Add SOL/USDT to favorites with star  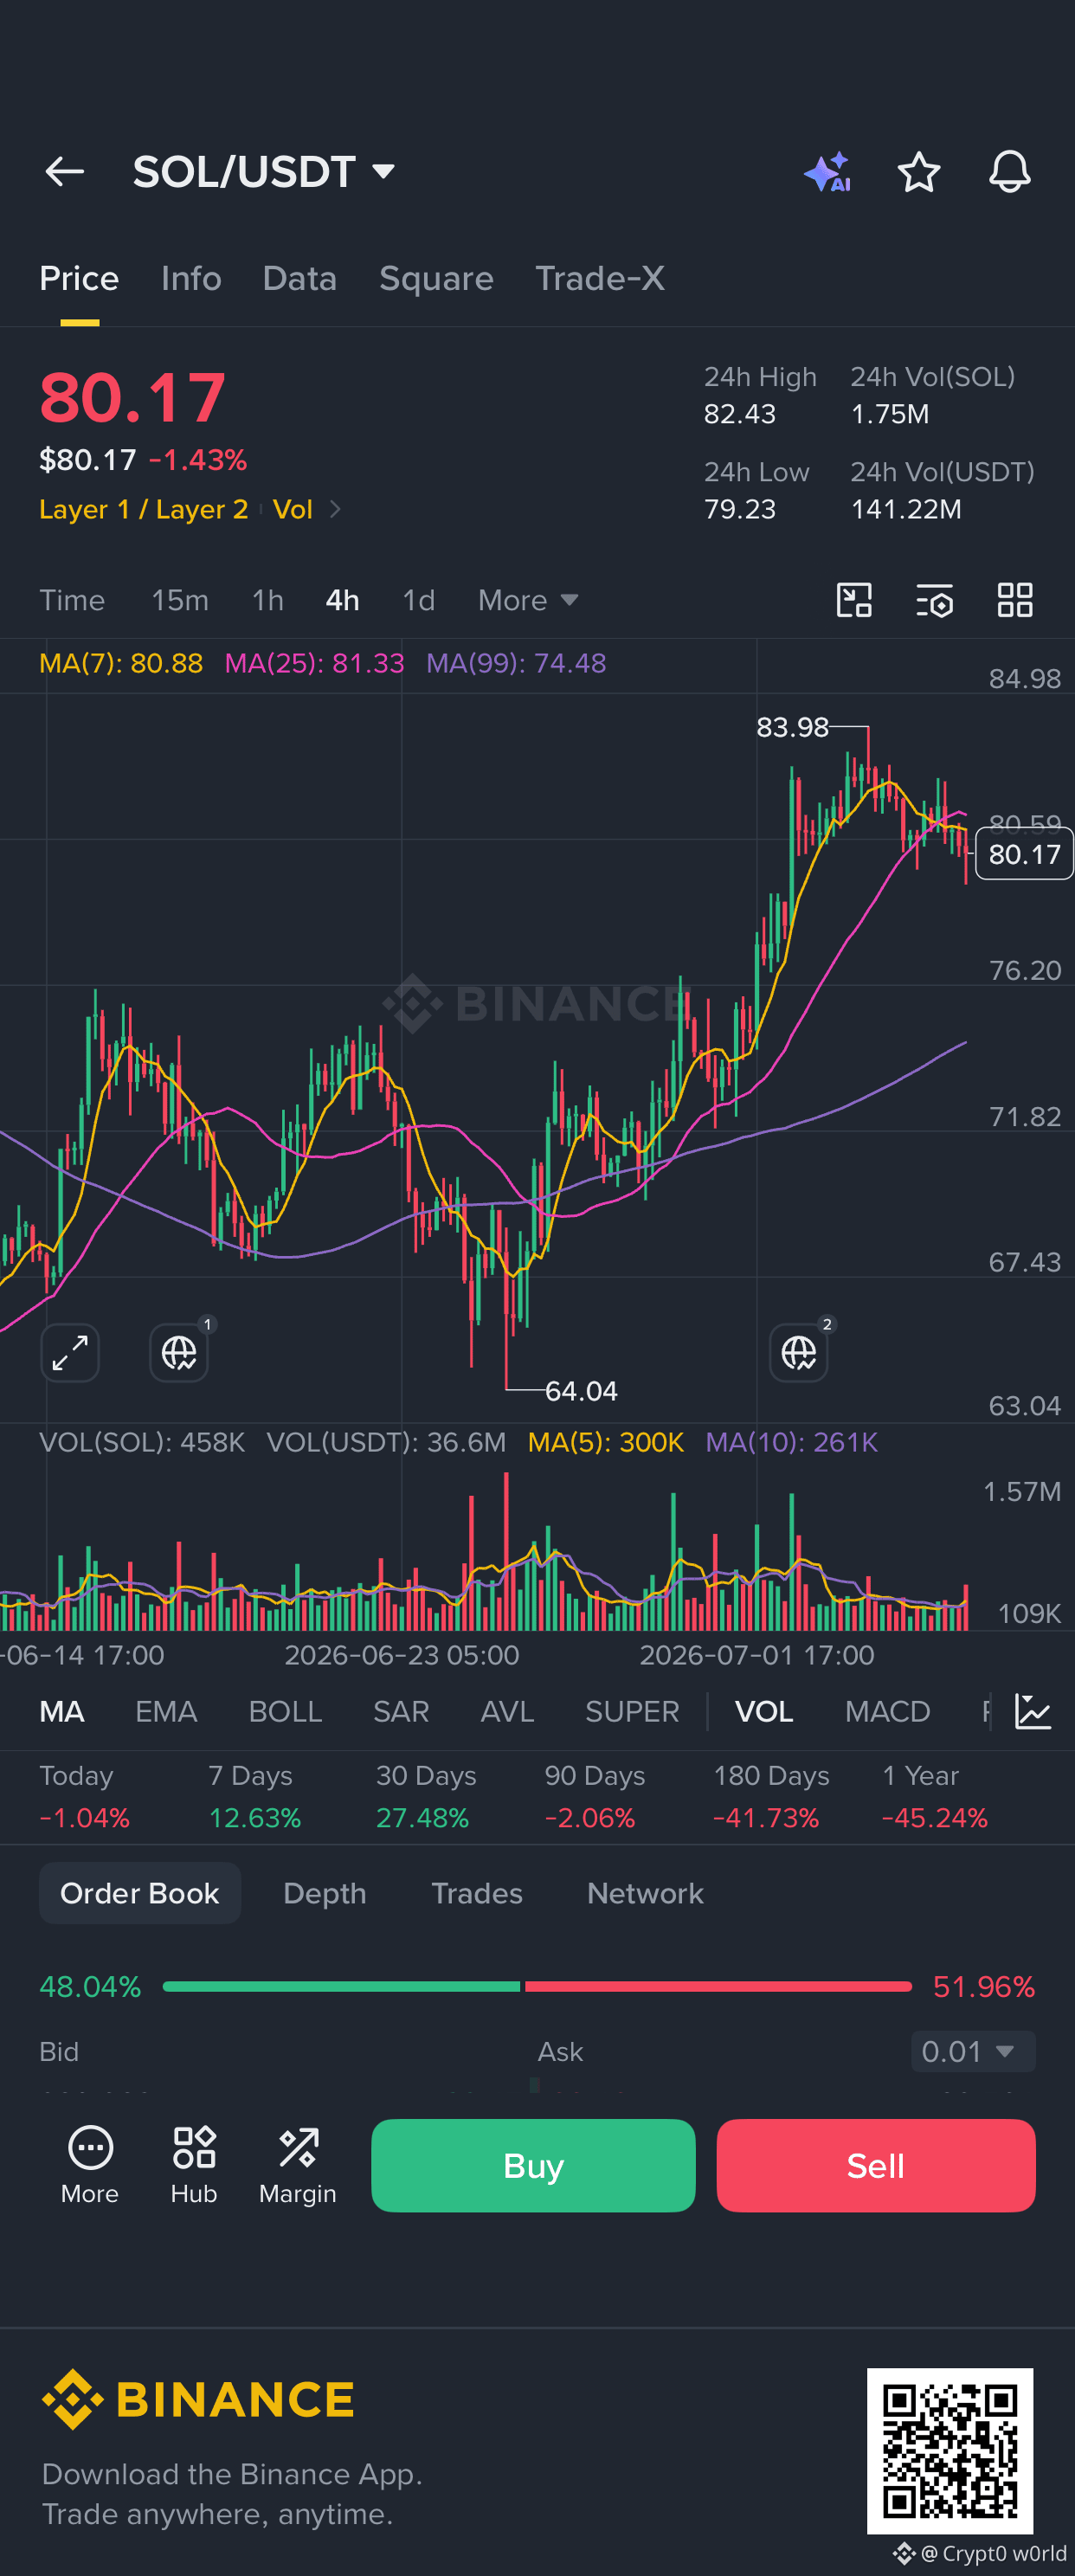tap(918, 172)
